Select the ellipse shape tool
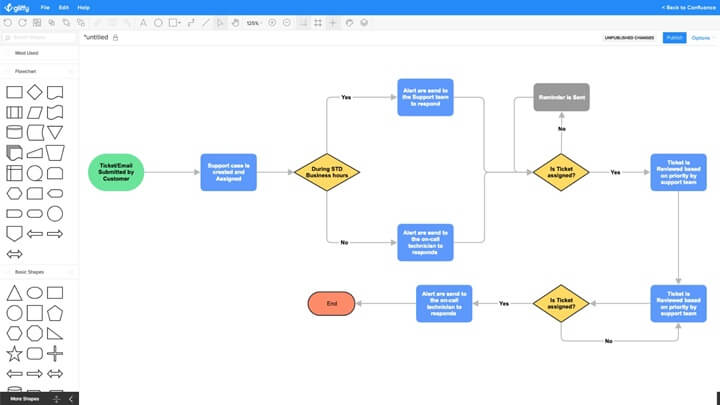Viewport: 720px width, 405px height. (158, 22)
